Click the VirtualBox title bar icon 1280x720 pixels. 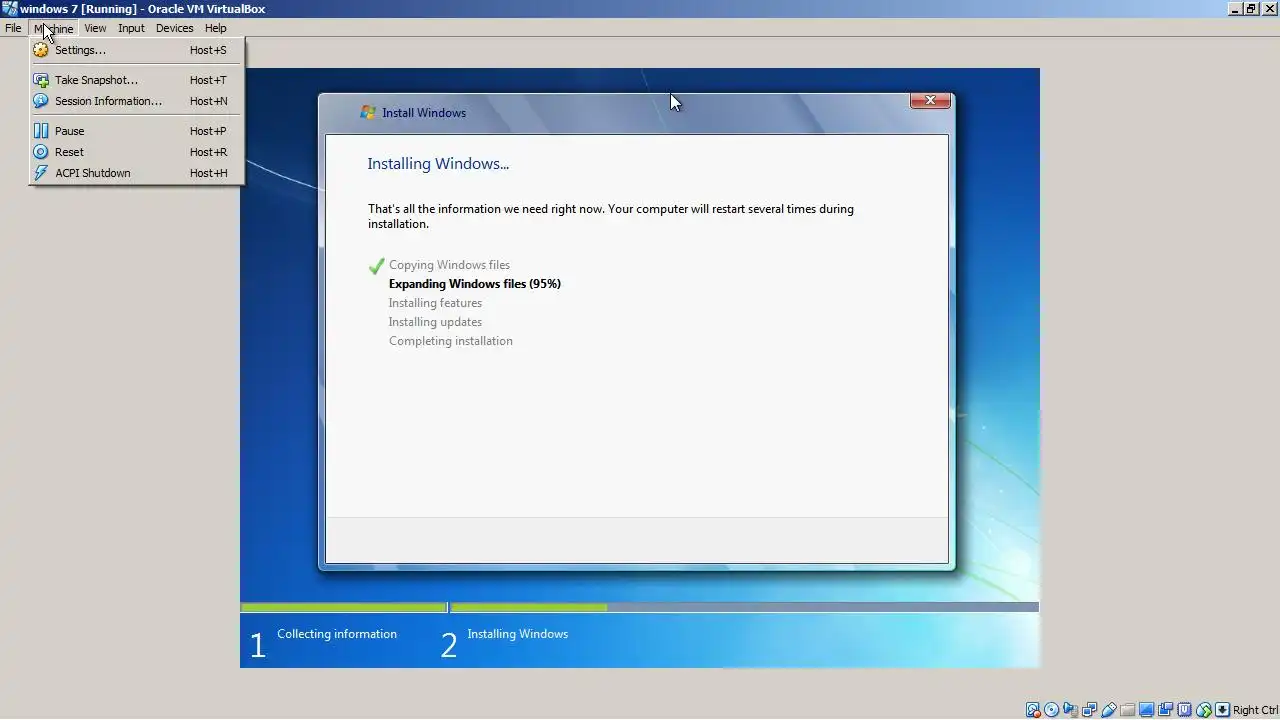pos(9,9)
